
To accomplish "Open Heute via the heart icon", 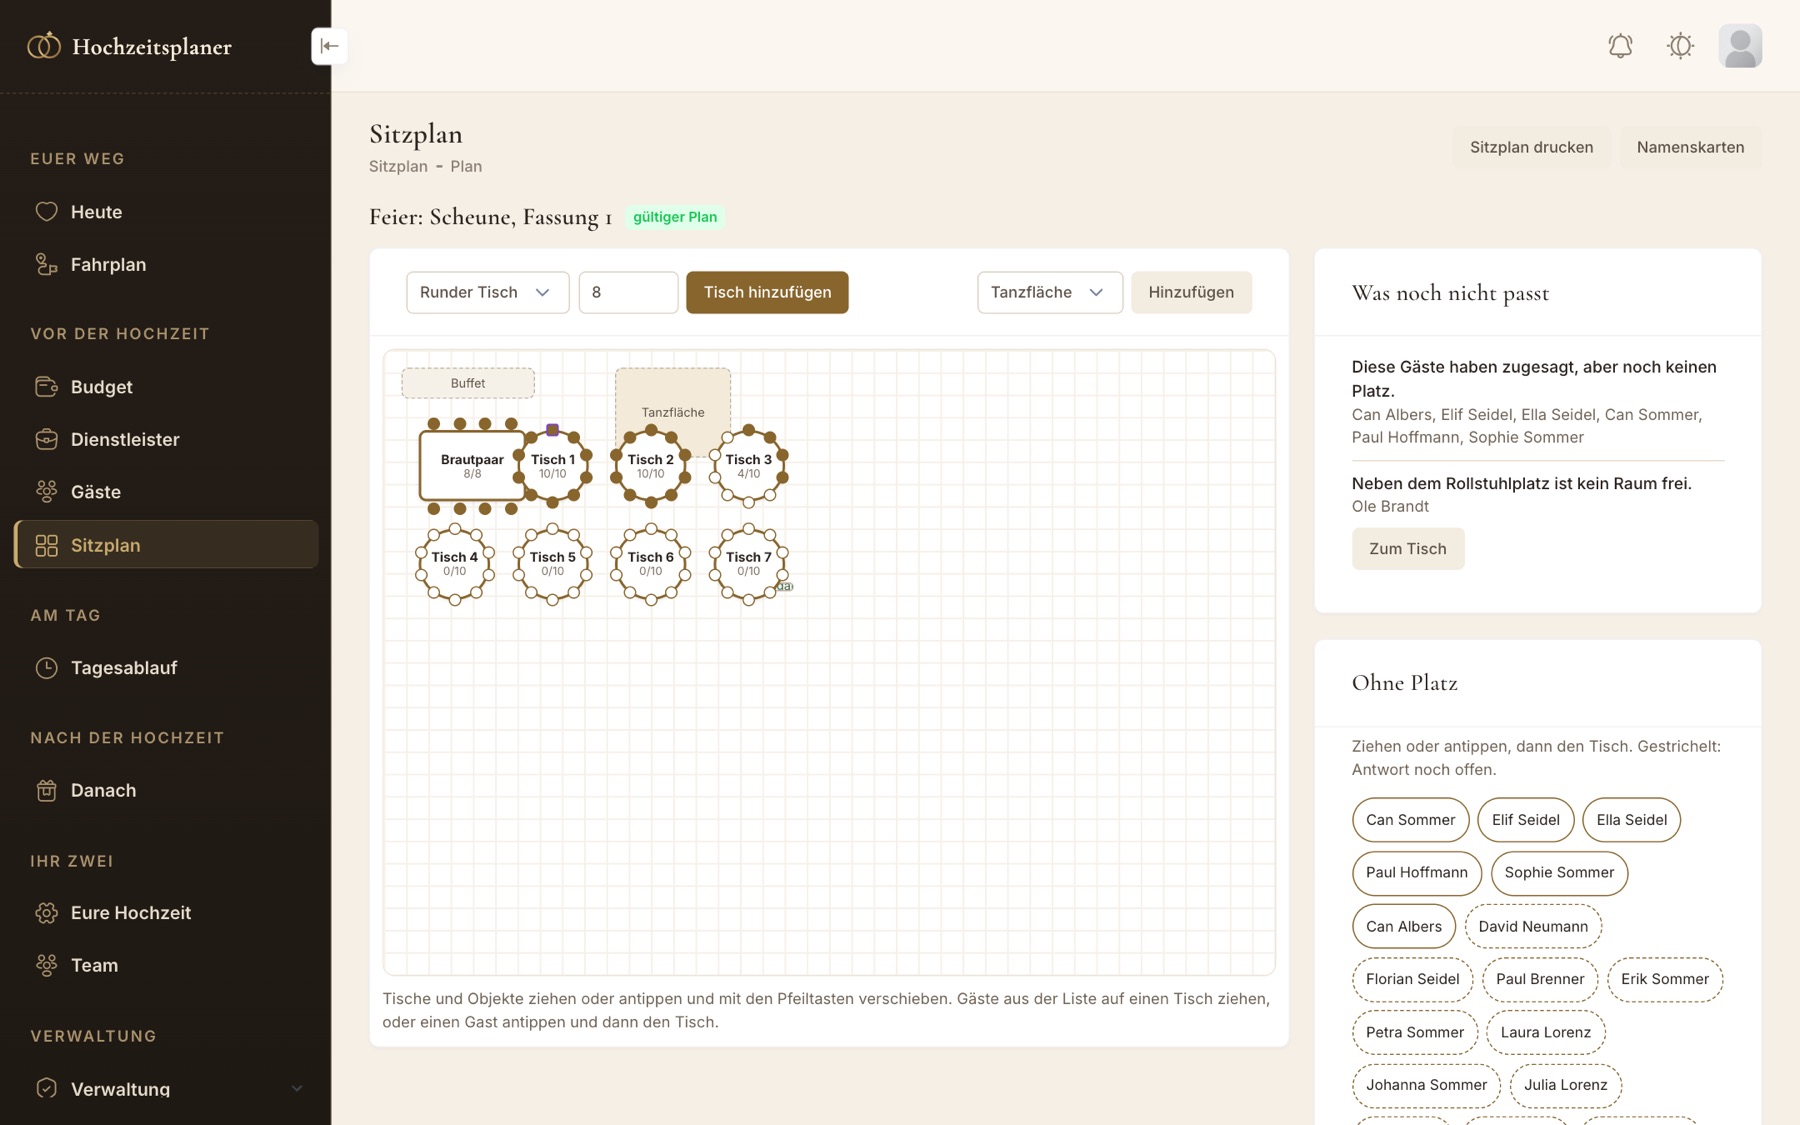I will (46, 212).
